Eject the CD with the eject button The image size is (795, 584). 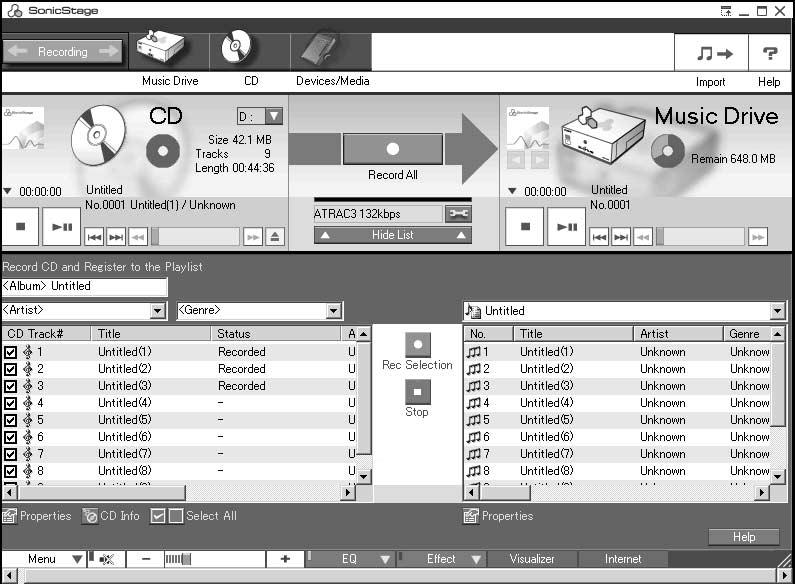tap(275, 237)
